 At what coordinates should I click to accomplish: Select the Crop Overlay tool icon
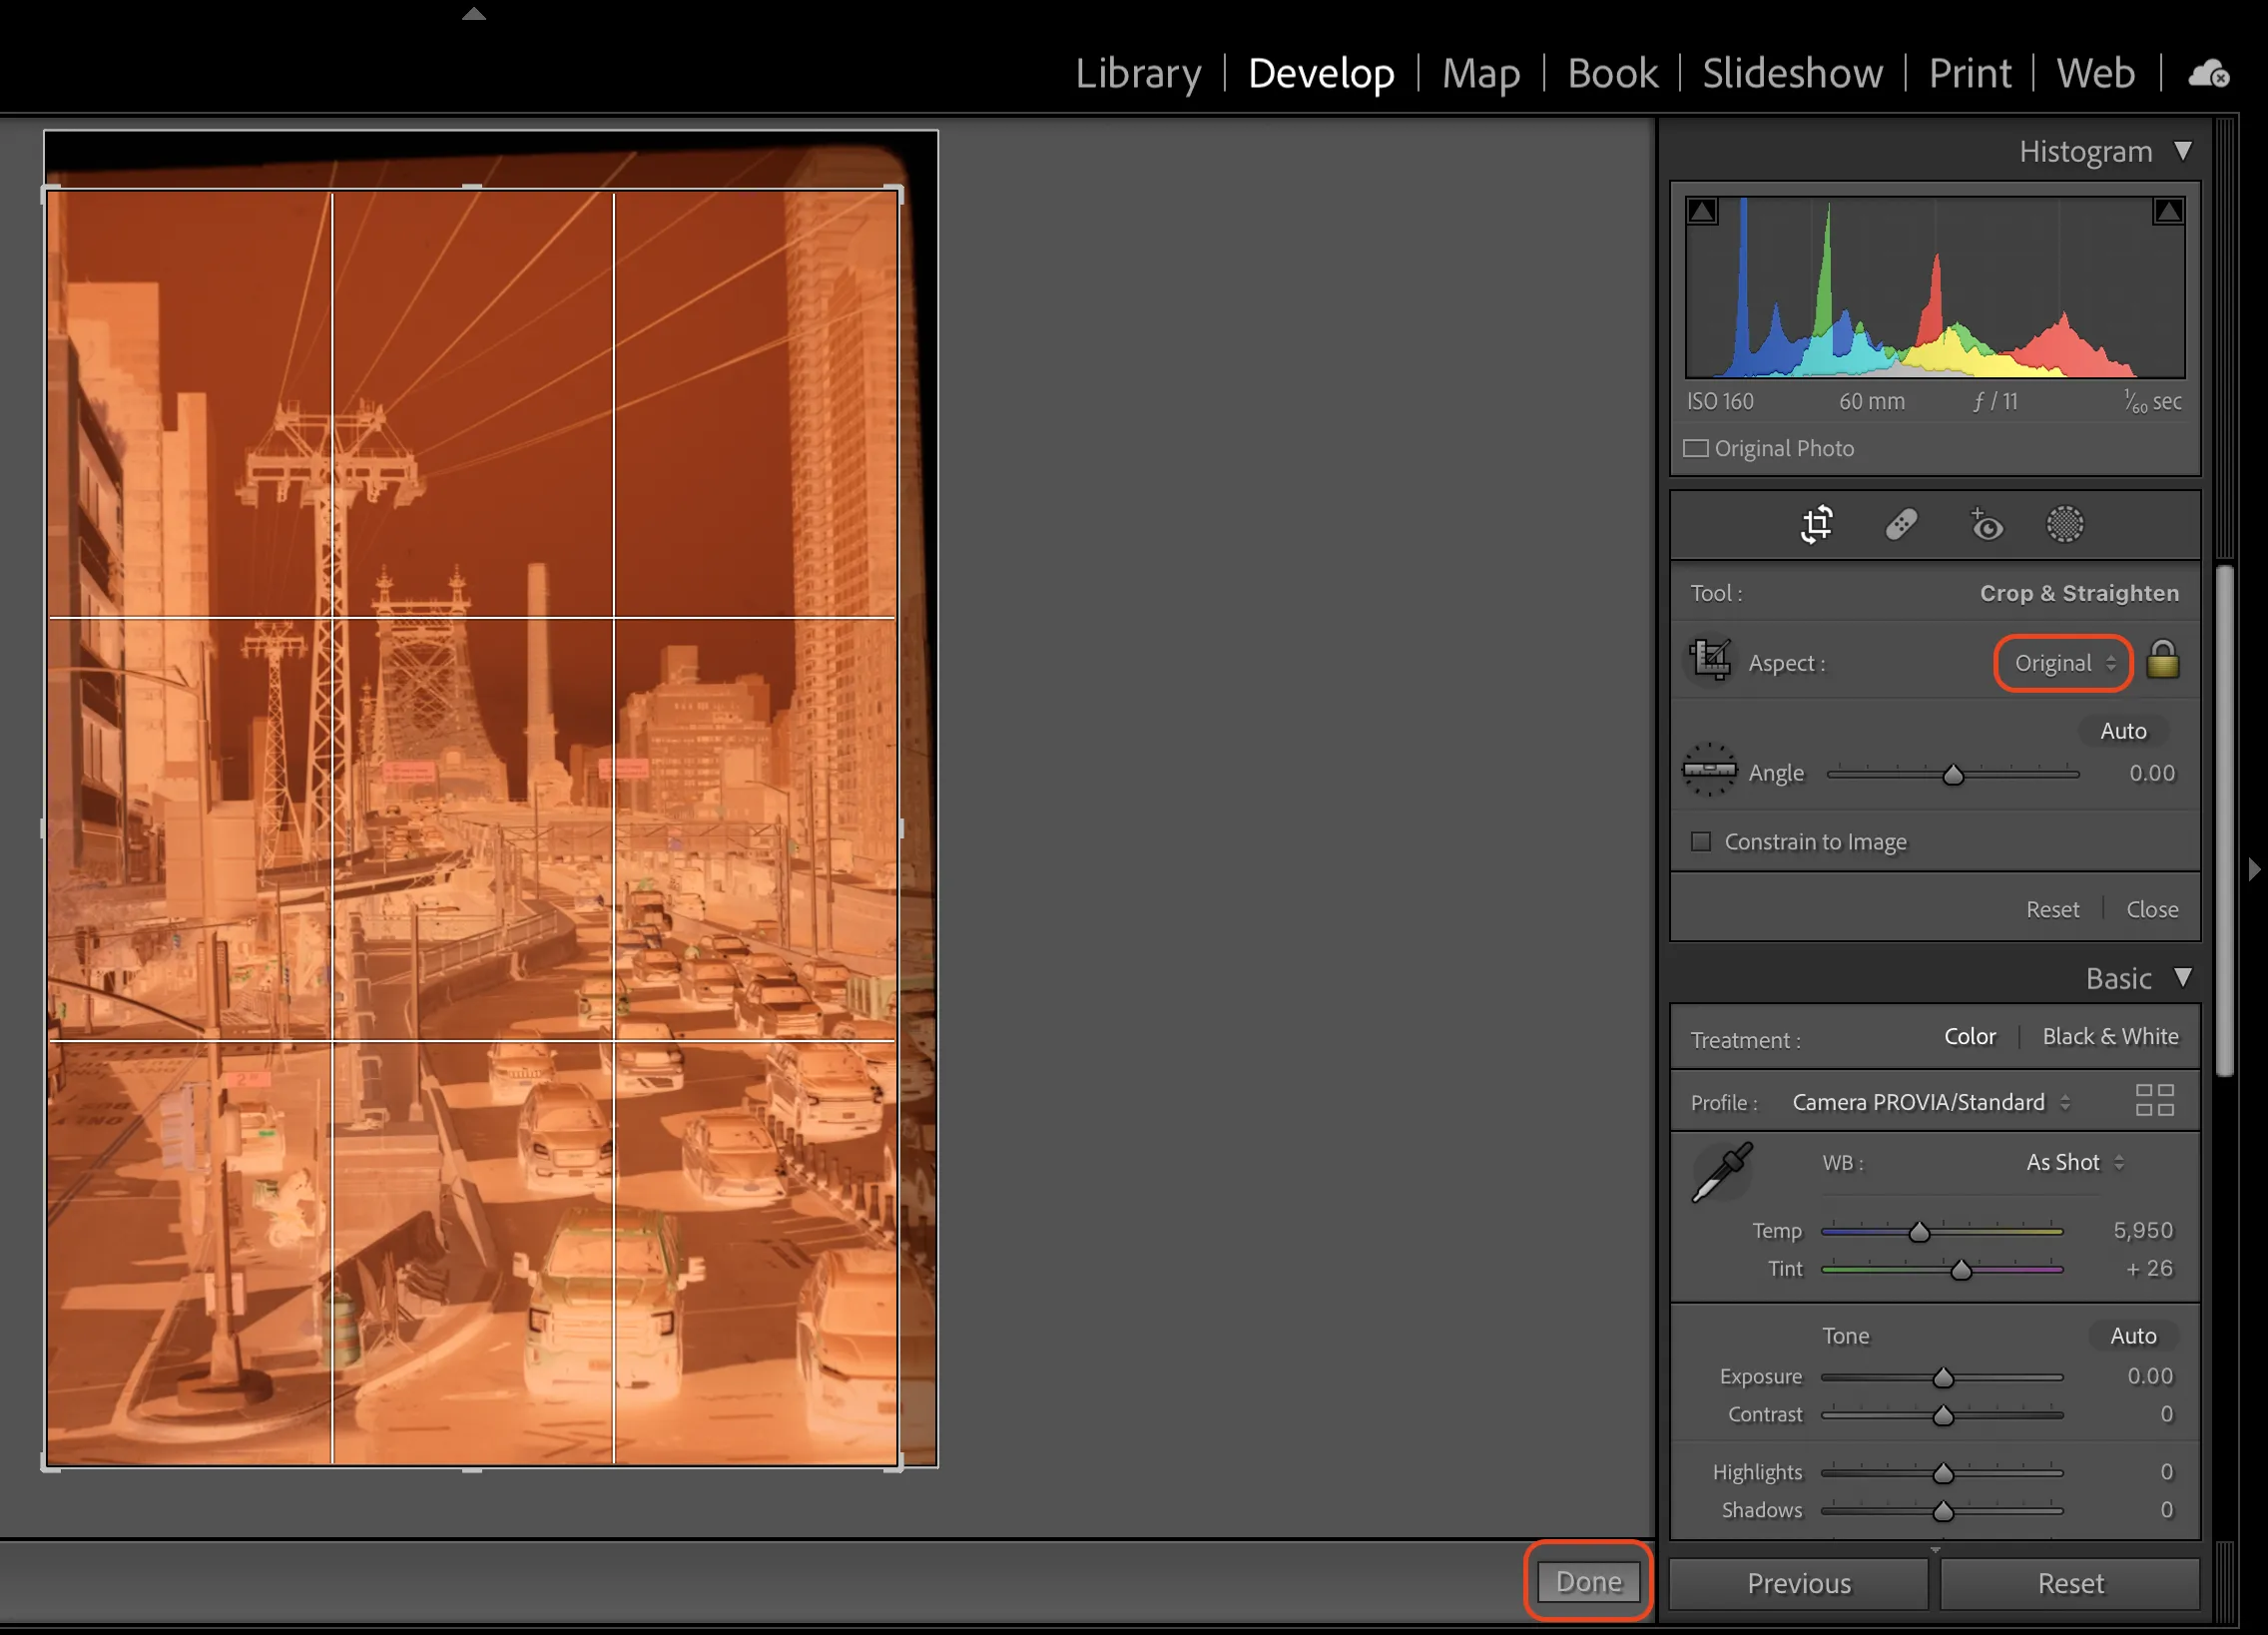1816,524
